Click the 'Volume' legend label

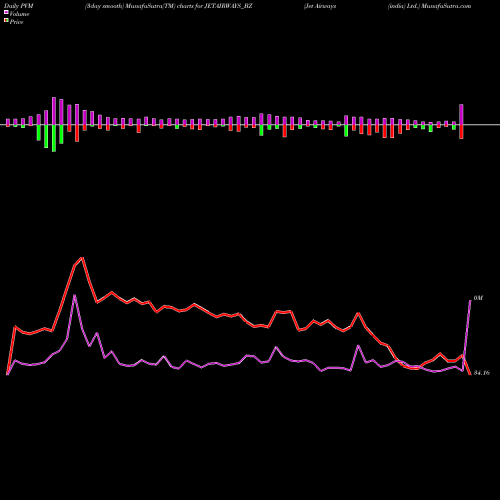tap(19, 14)
